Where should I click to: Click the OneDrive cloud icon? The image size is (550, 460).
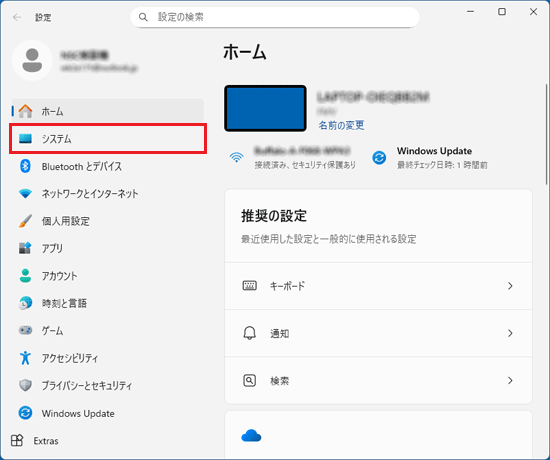tap(251, 436)
